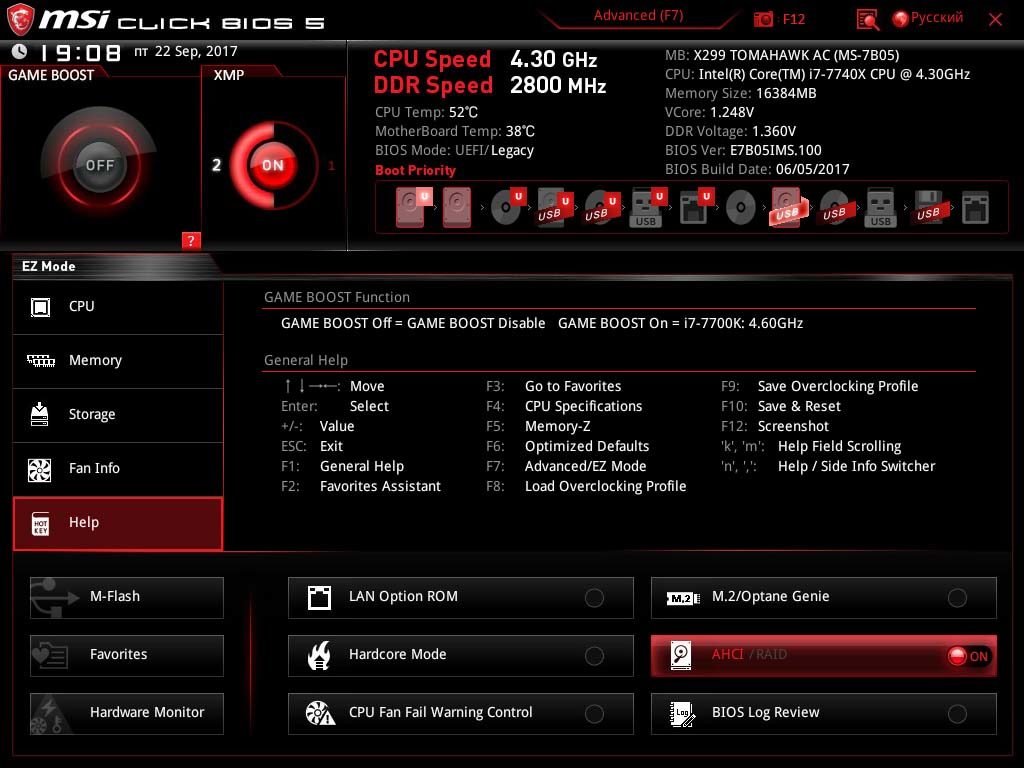Click the F5 Memory-Z help entry
Viewport: 1024px width, 768px height.
point(538,426)
